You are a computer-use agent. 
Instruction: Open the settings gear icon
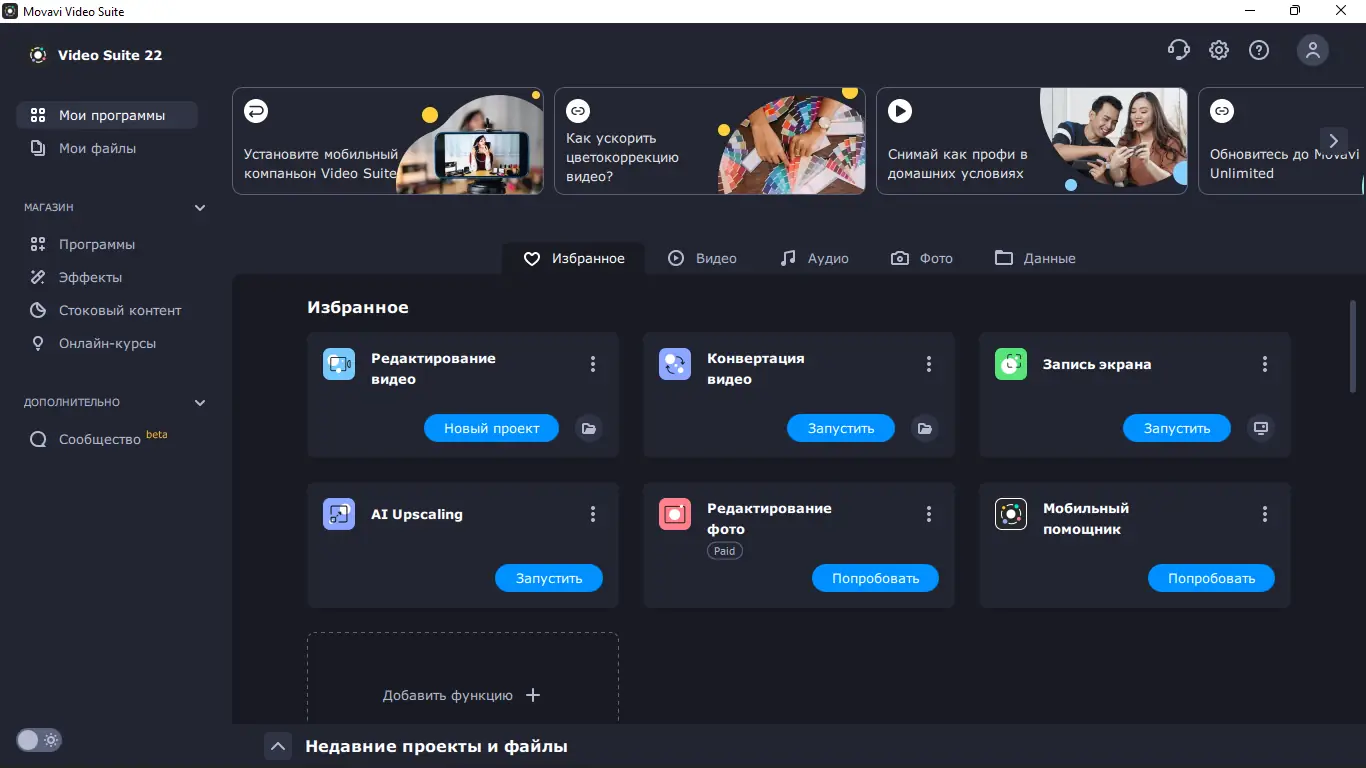coord(1219,49)
